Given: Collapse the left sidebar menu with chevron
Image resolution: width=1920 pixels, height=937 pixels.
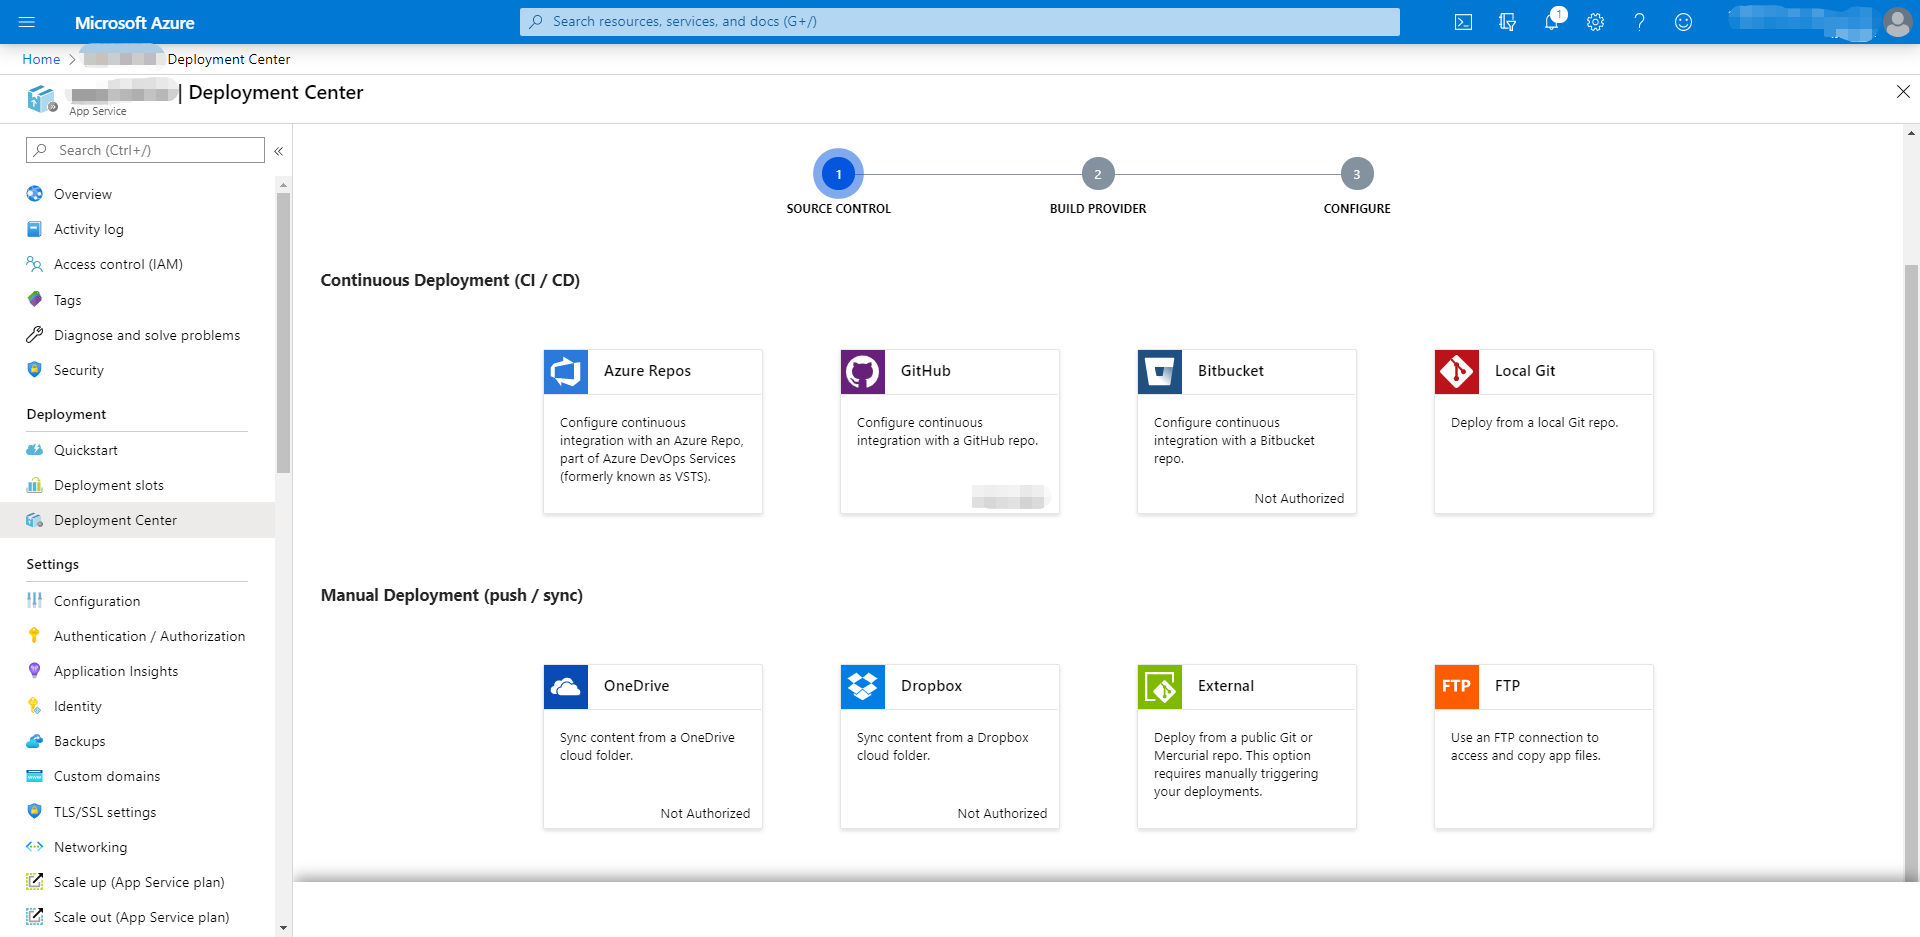Looking at the screenshot, I should [x=279, y=151].
